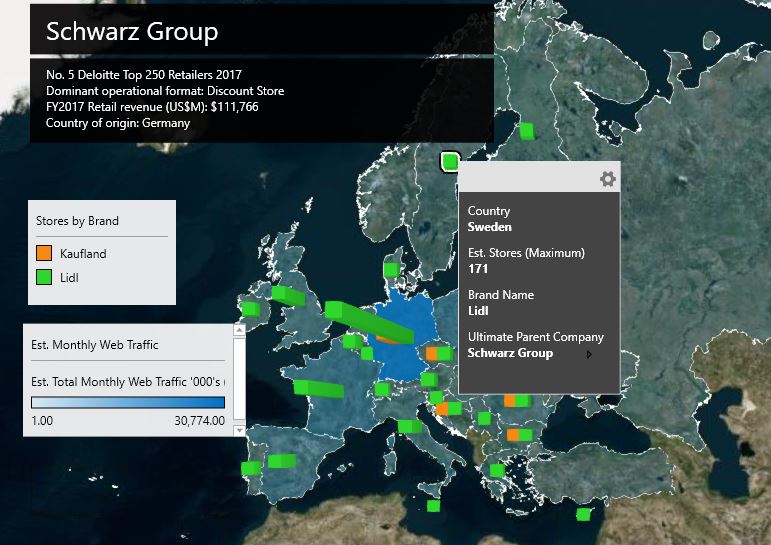The image size is (771, 545).
Task: Select the Czech Republic Kaufland orange marker
Action: pos(431,354)
